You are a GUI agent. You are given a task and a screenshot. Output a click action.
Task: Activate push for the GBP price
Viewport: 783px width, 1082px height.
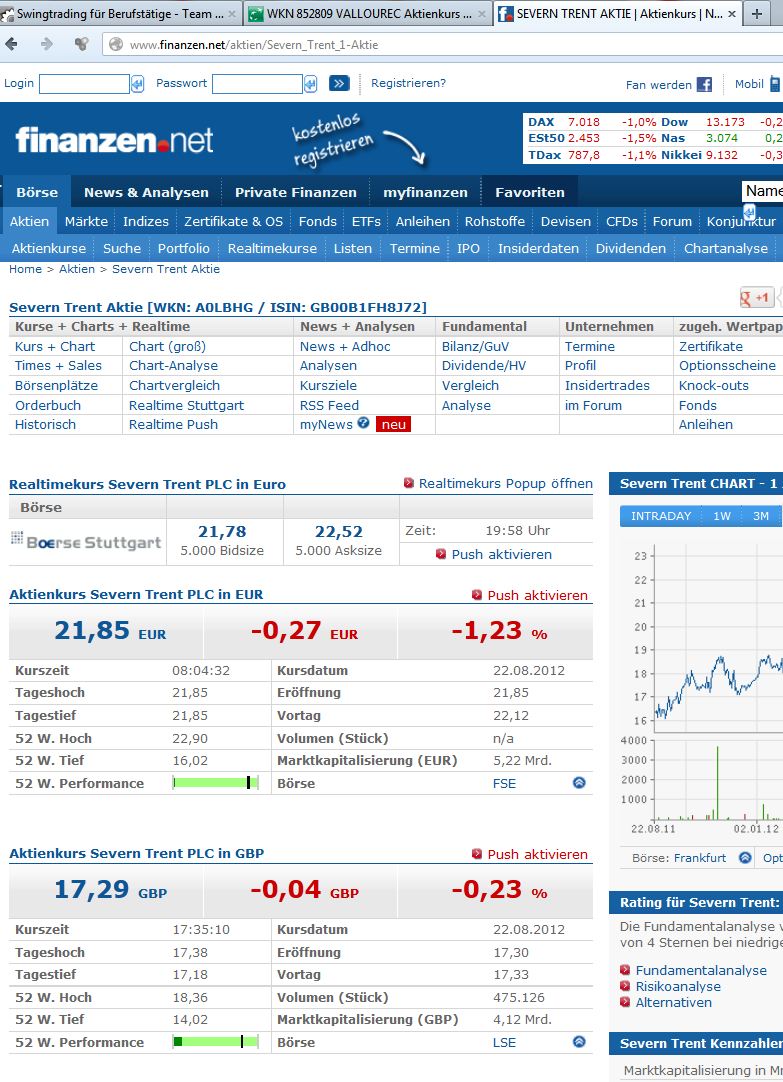pyautogui.click(x=530, y=854)
